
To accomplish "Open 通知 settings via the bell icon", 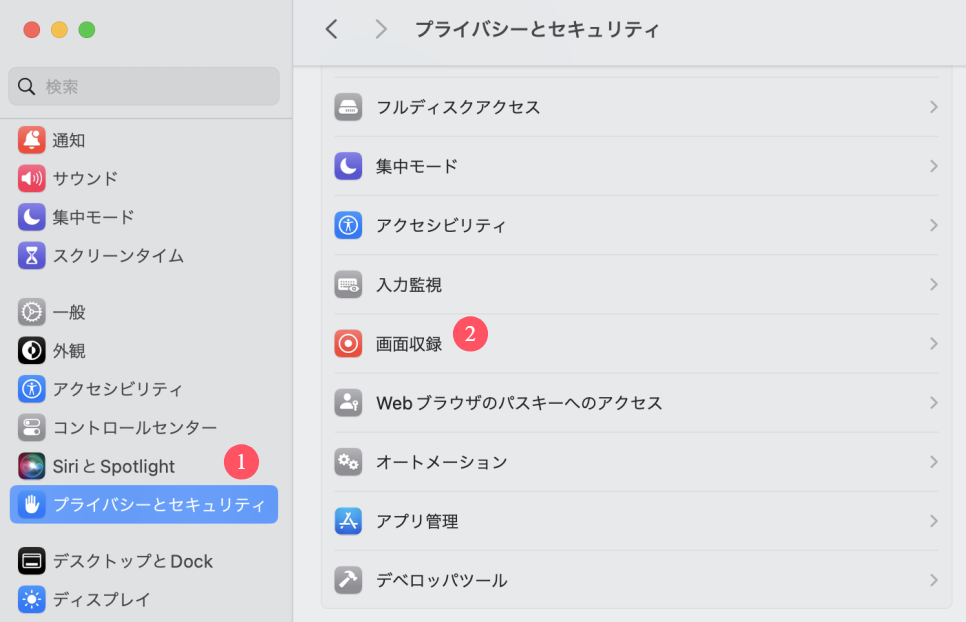I will 29,140.
